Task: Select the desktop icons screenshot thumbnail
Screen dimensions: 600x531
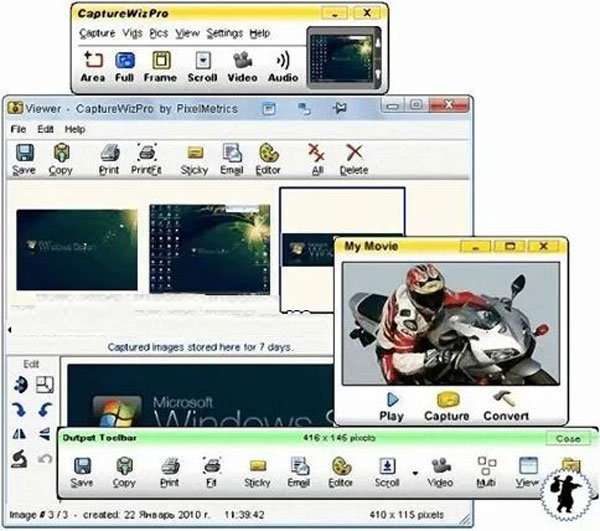Action: [x=210, y=249]
